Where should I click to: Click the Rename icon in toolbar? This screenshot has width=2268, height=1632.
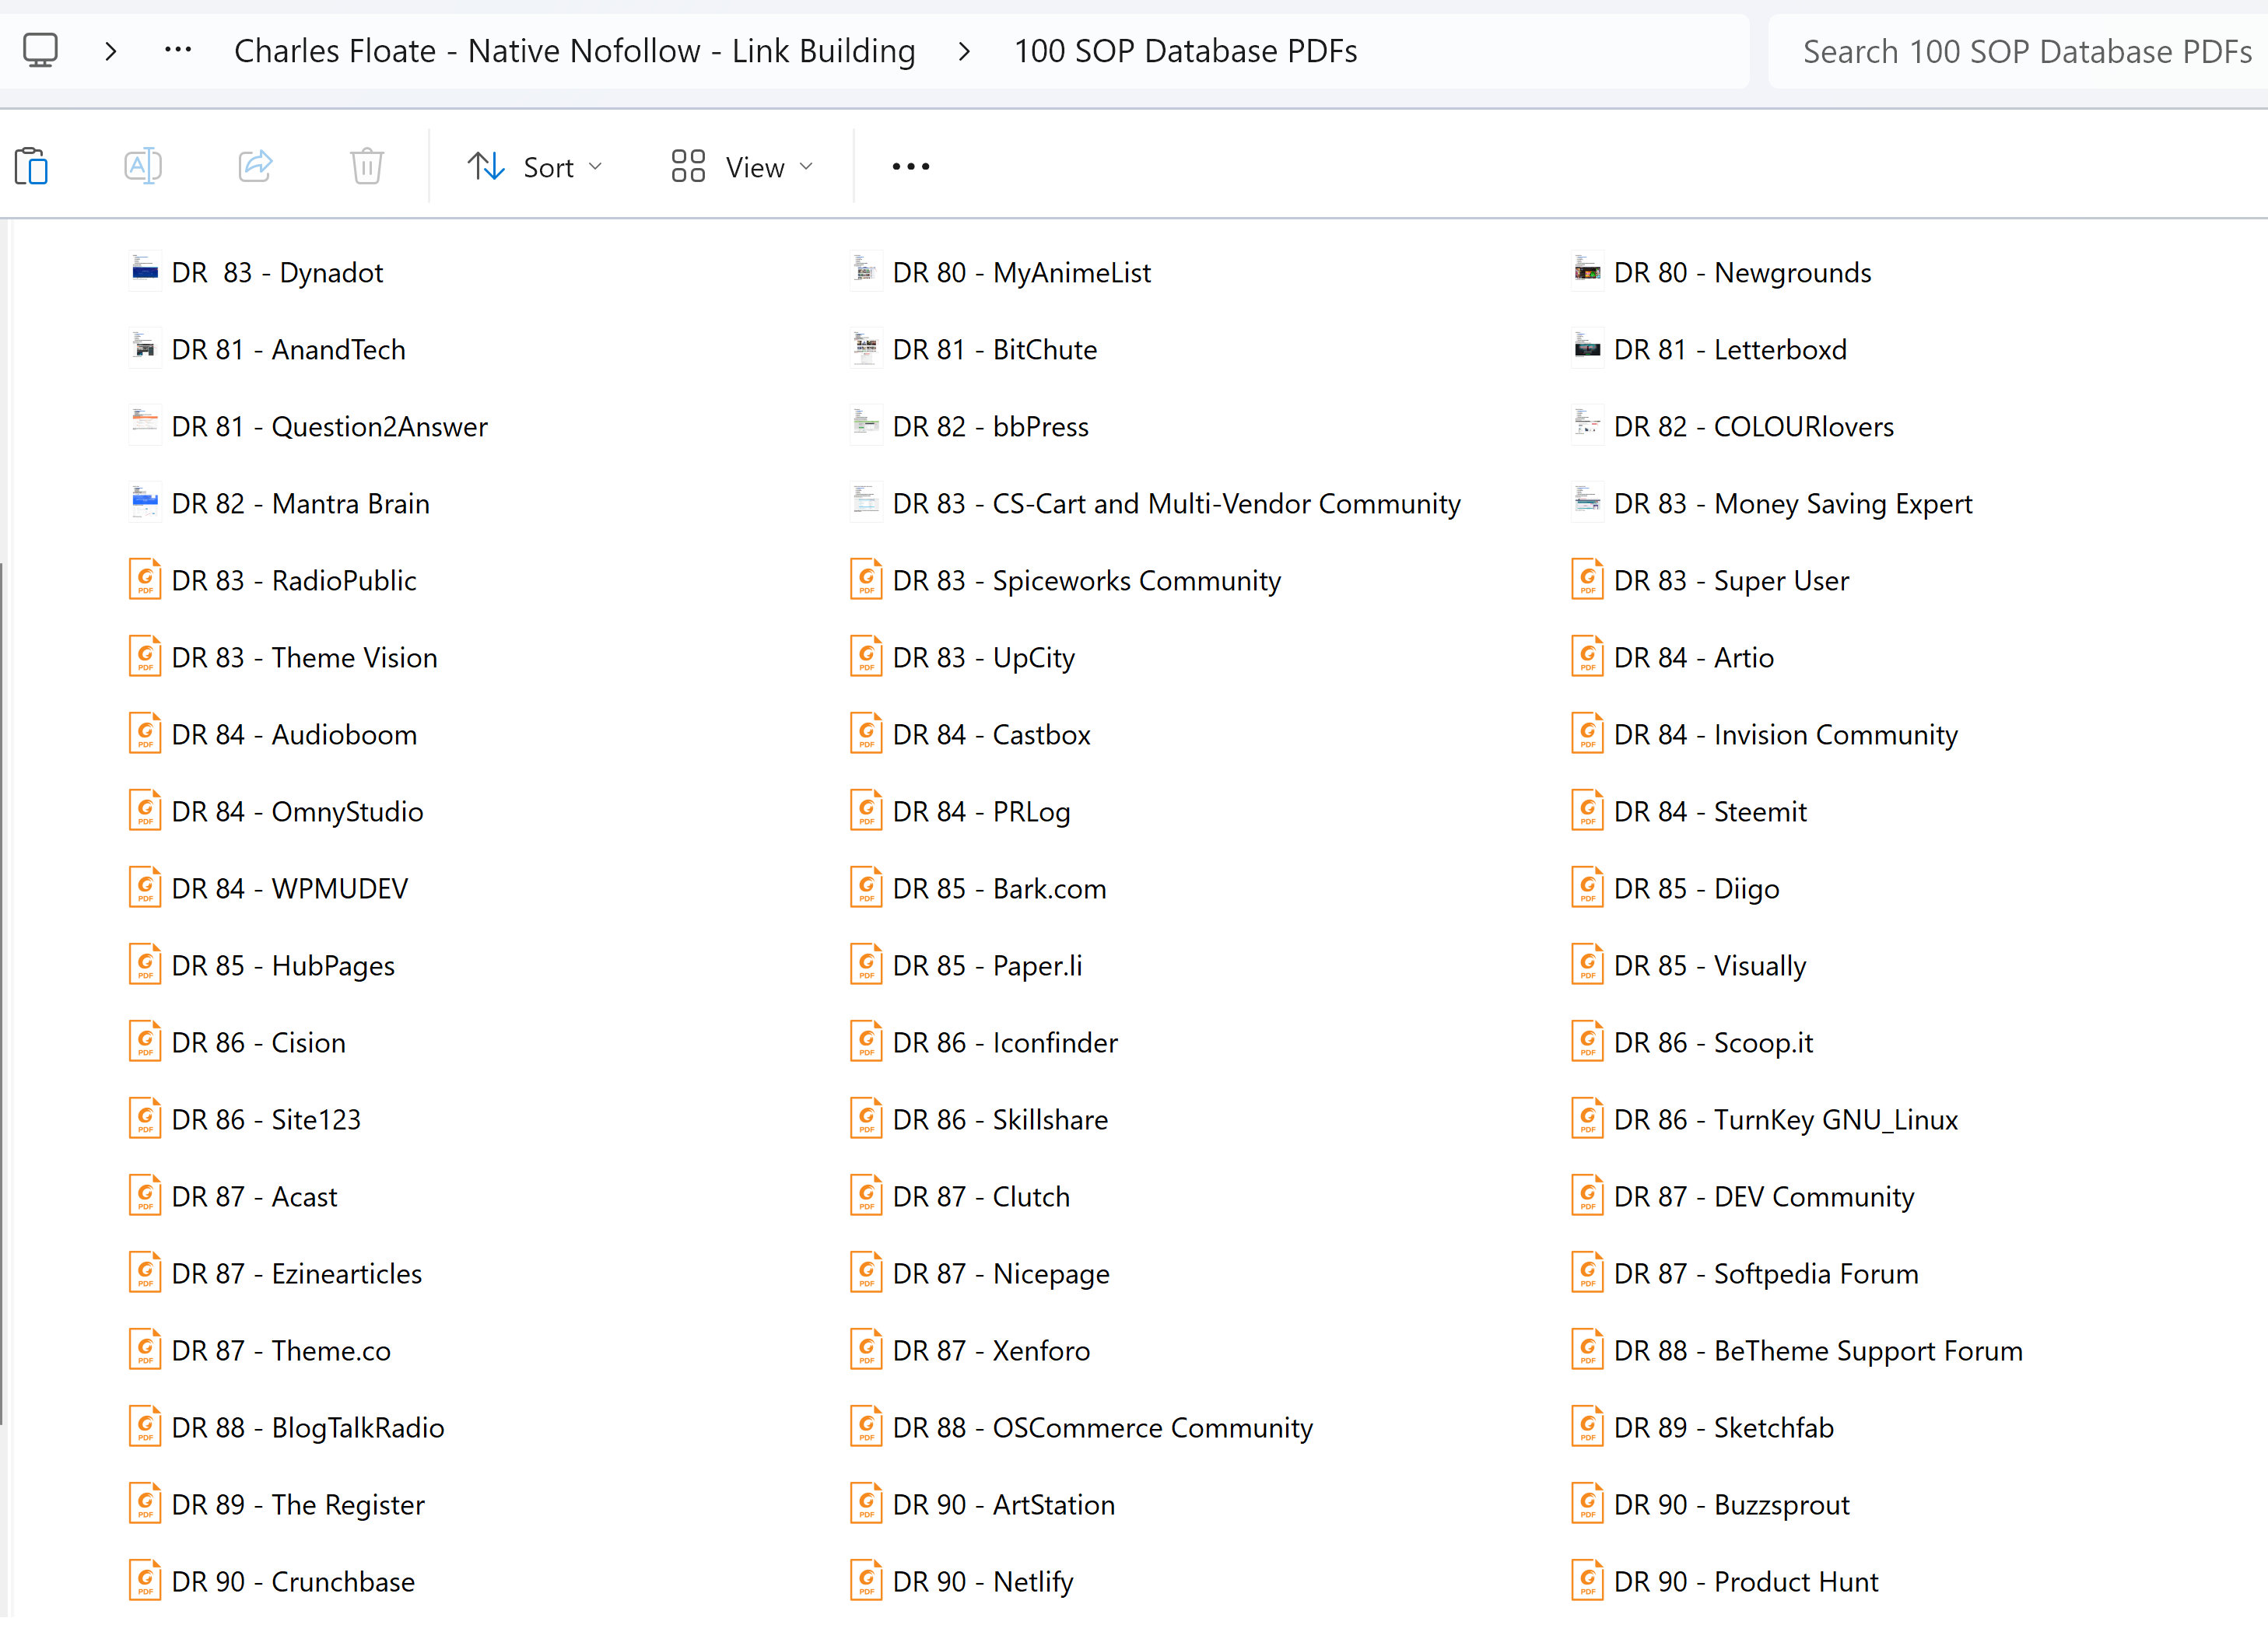point(143,166)
